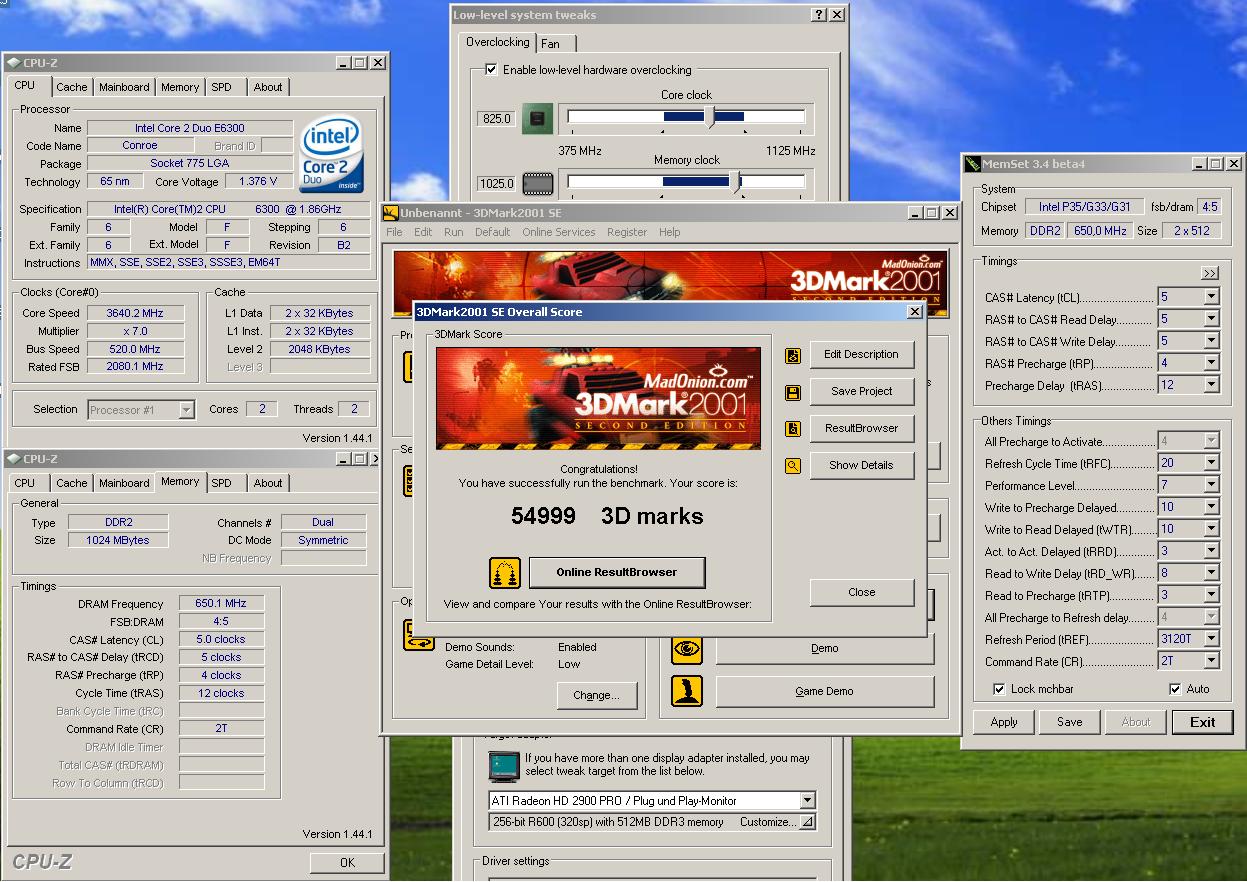
Task: Open the RAS# to CAS# Read Delay dropdown
Action: coord(1211,319)
